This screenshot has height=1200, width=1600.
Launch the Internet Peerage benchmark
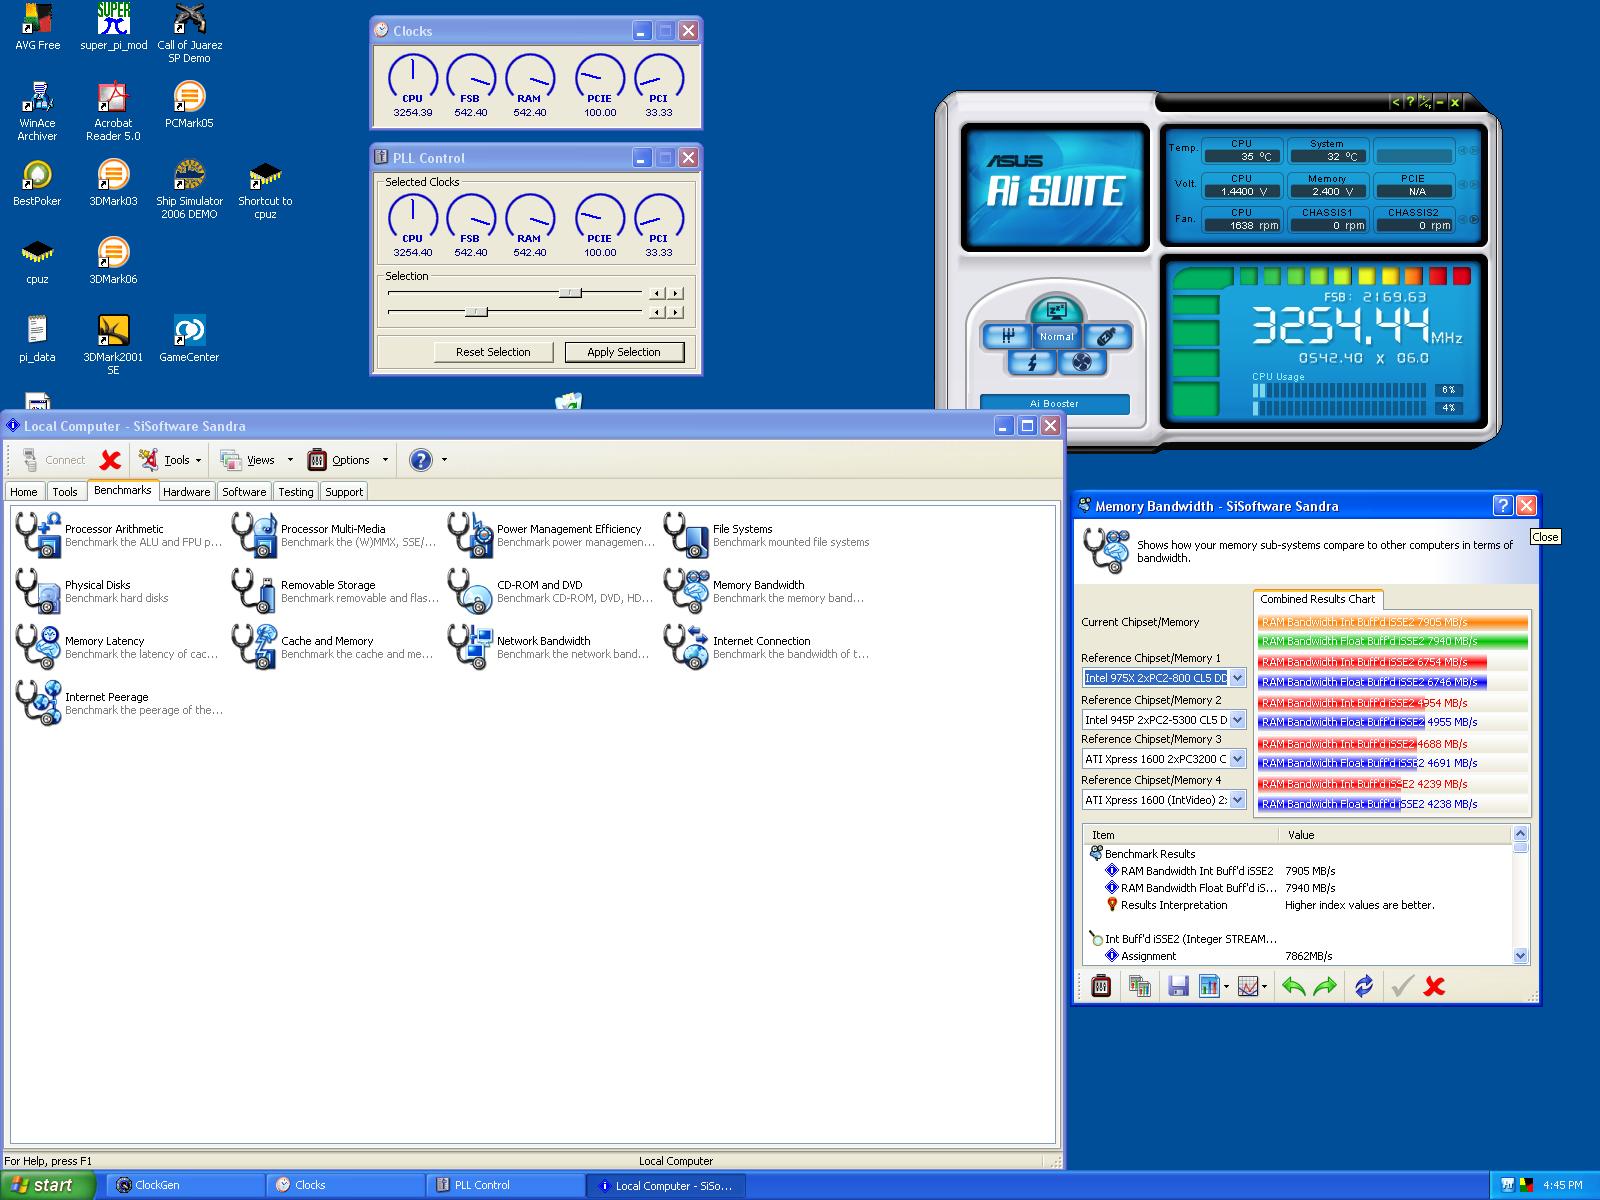tap(118, 703)
